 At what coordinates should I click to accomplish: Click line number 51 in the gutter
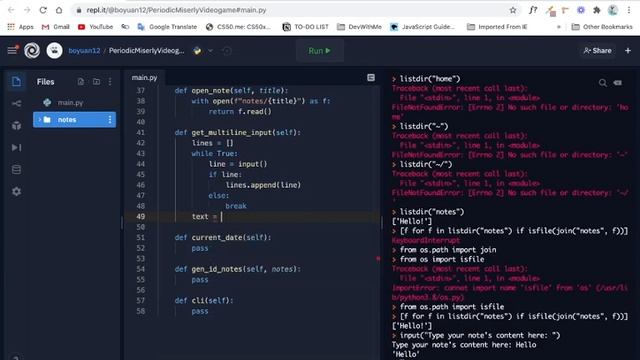[x=140, y=238]
